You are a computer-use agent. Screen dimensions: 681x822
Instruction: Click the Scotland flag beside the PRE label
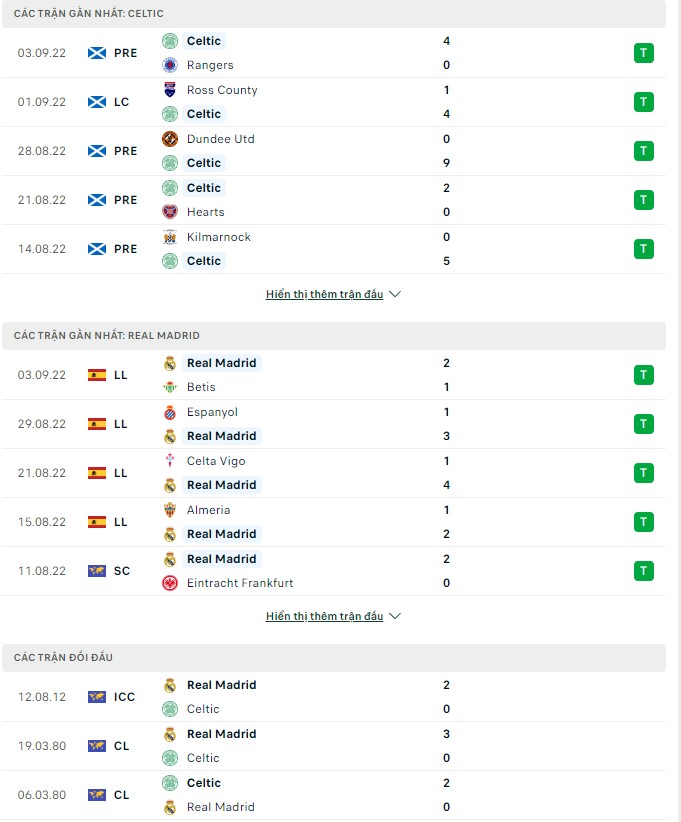point(94,52)
